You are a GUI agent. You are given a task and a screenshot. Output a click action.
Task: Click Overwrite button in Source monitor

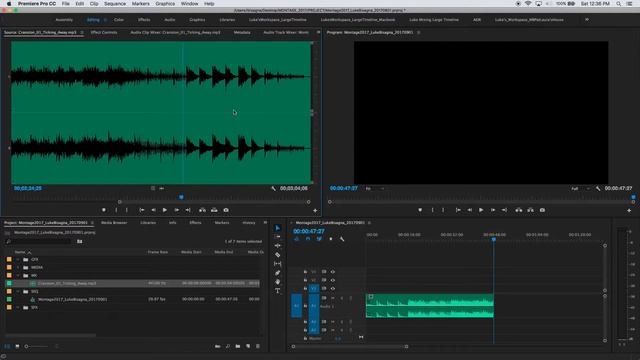coord(214,210)
